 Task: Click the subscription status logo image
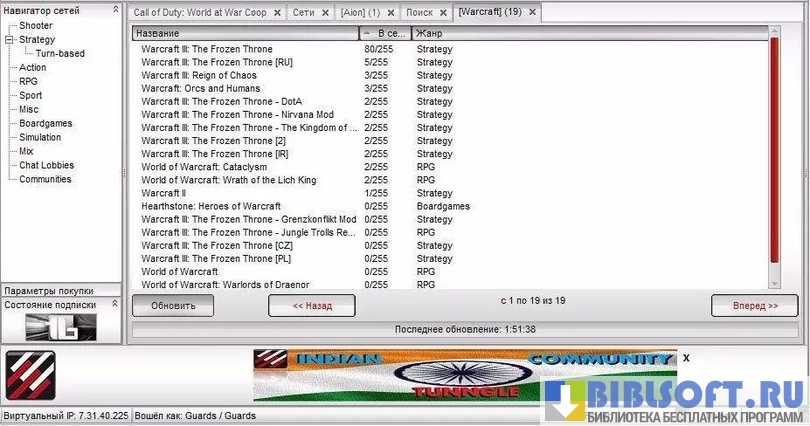[60, 327]
